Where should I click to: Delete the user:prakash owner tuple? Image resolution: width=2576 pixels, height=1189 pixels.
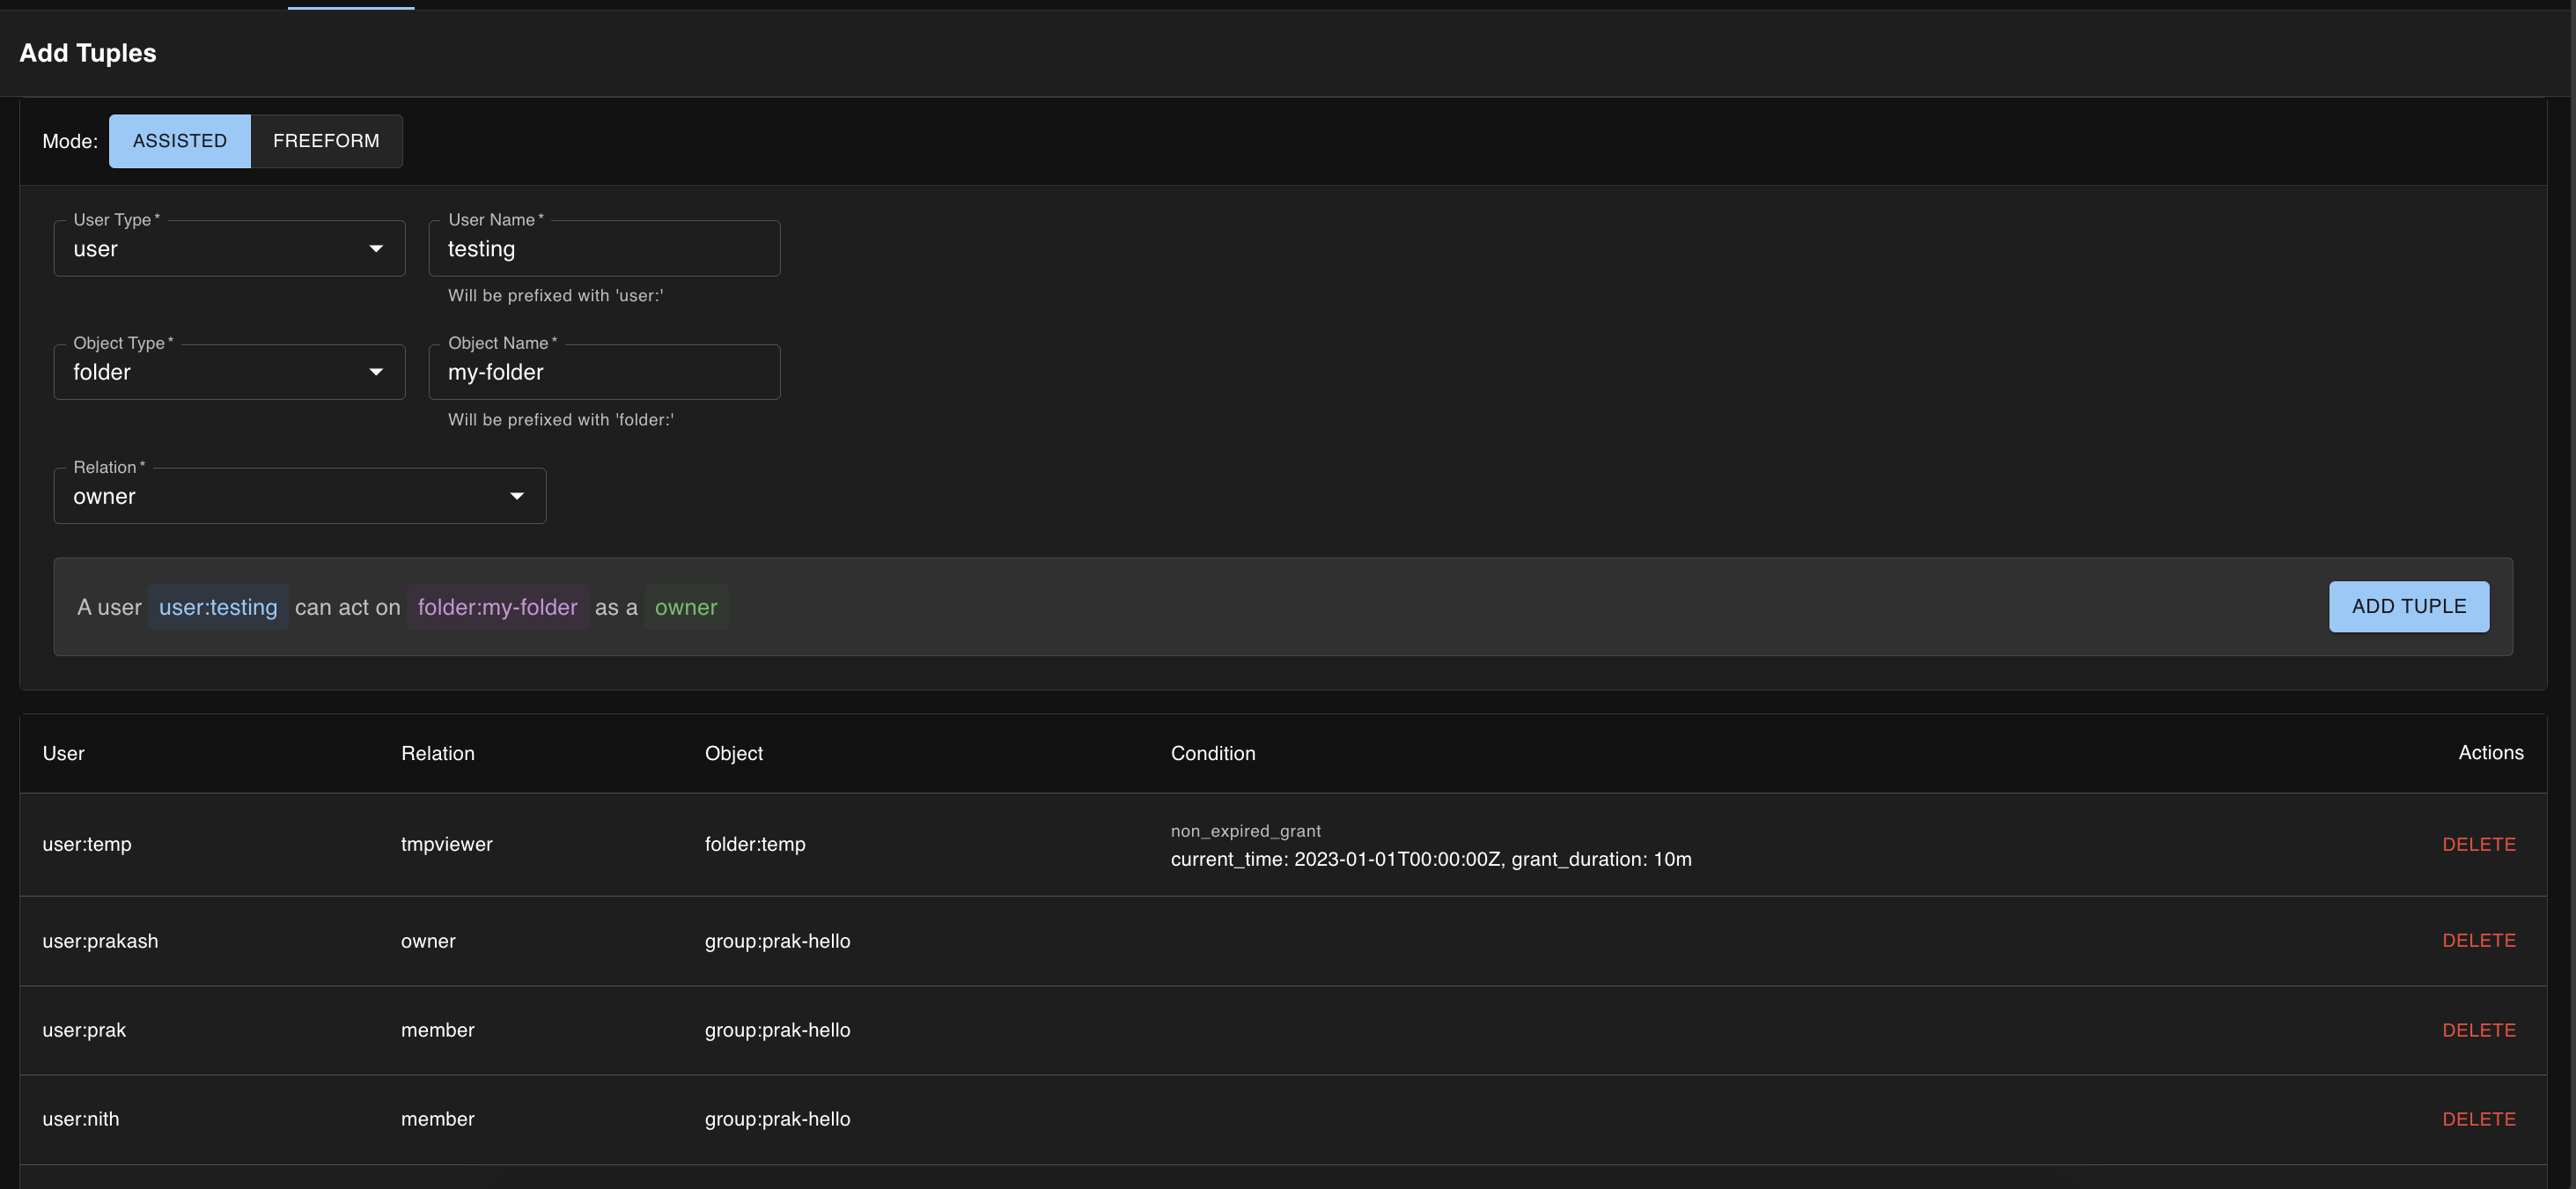(x=2478, y=940)
